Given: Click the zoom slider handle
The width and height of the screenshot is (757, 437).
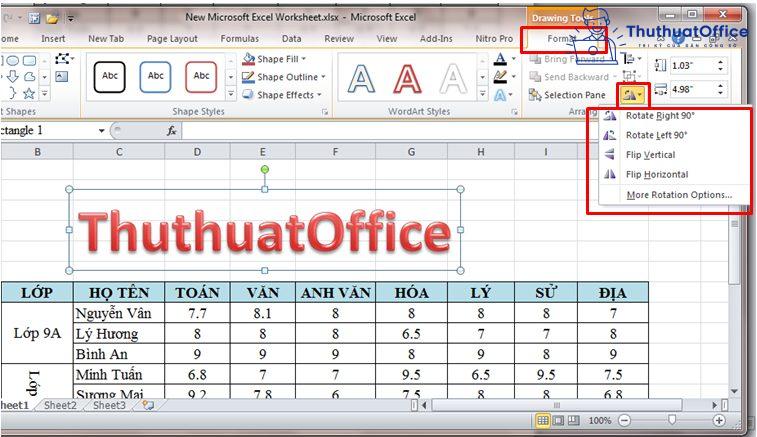Looking at the screenshot, I should click(x=672, y=420).
